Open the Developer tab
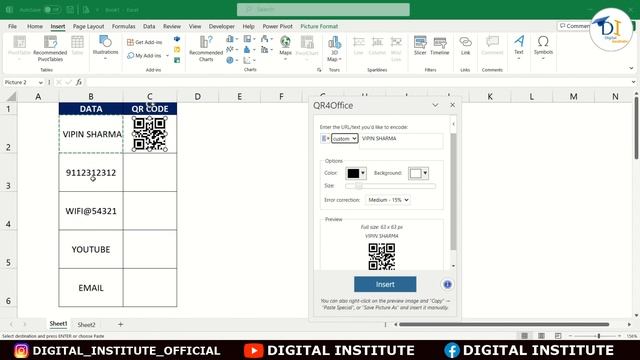Viewport: 640px width, 360px height. point(222,26)
